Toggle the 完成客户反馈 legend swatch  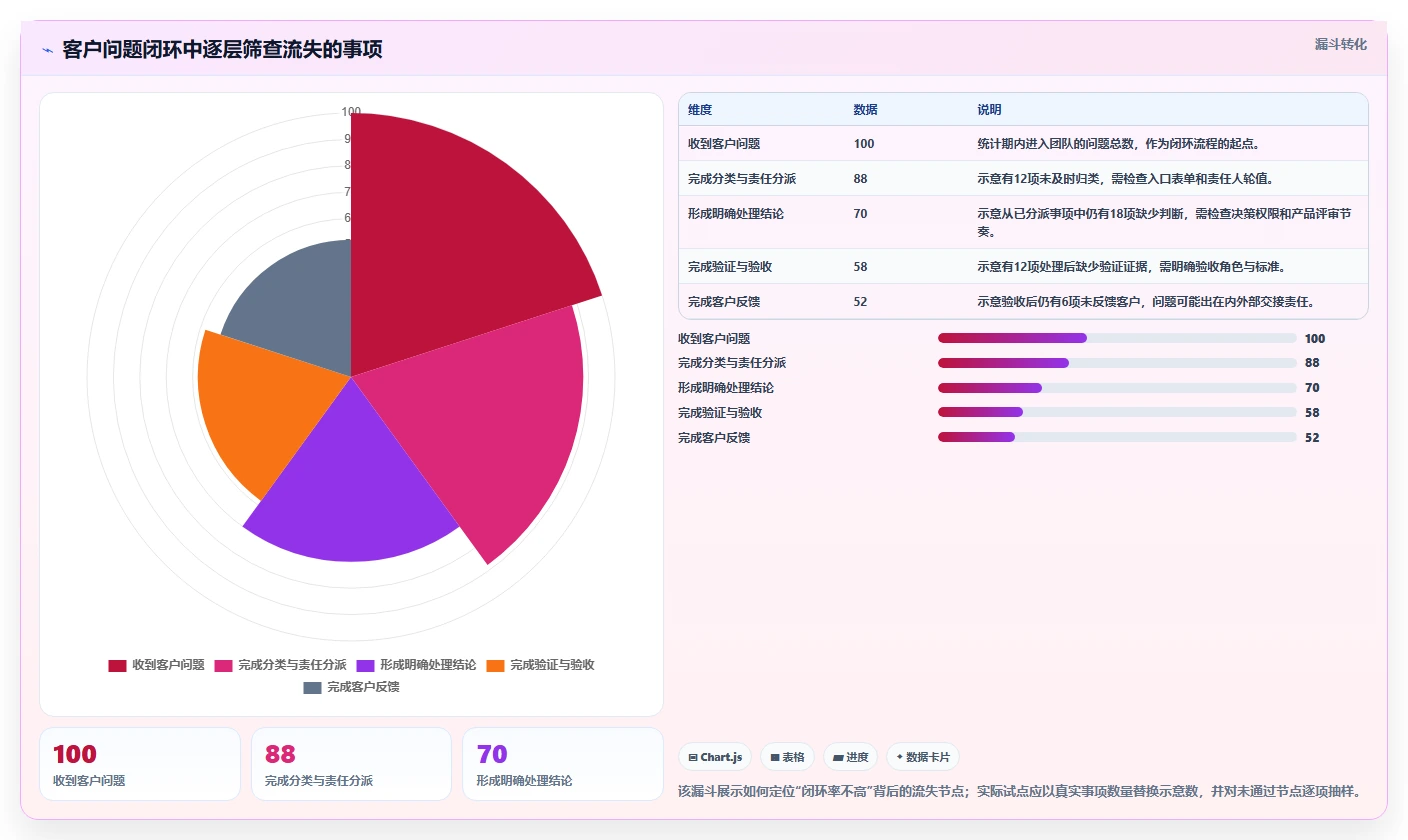coord(312,688)
